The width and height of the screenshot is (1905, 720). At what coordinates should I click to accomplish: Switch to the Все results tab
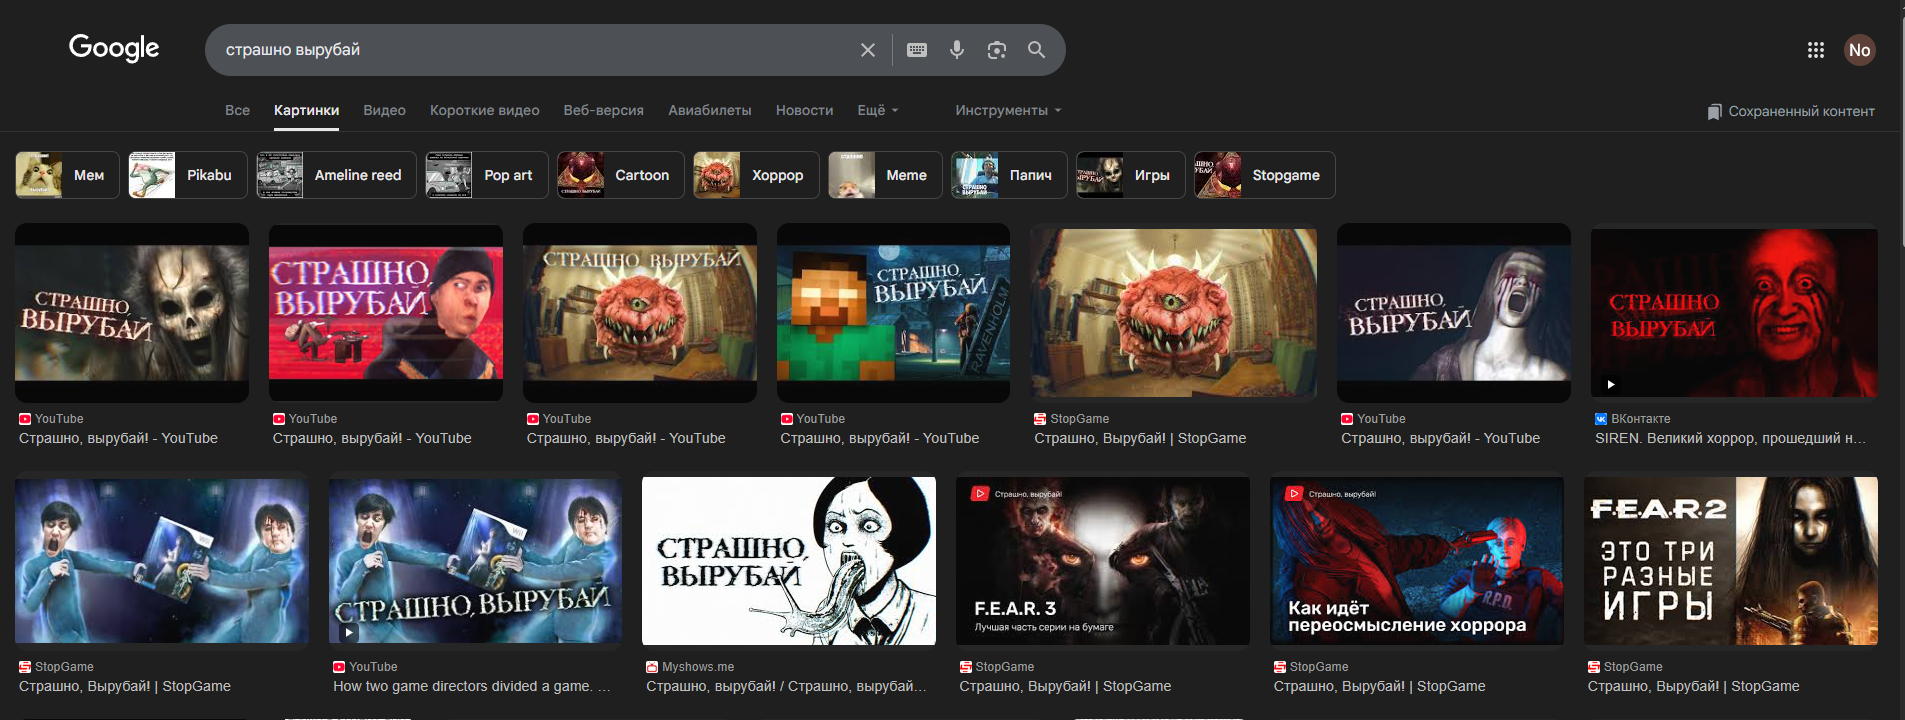(237, 110)
